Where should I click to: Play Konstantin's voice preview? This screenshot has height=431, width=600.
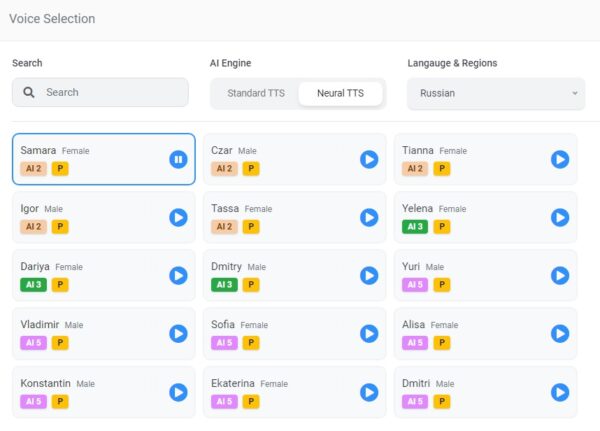(x=178, y=392)
